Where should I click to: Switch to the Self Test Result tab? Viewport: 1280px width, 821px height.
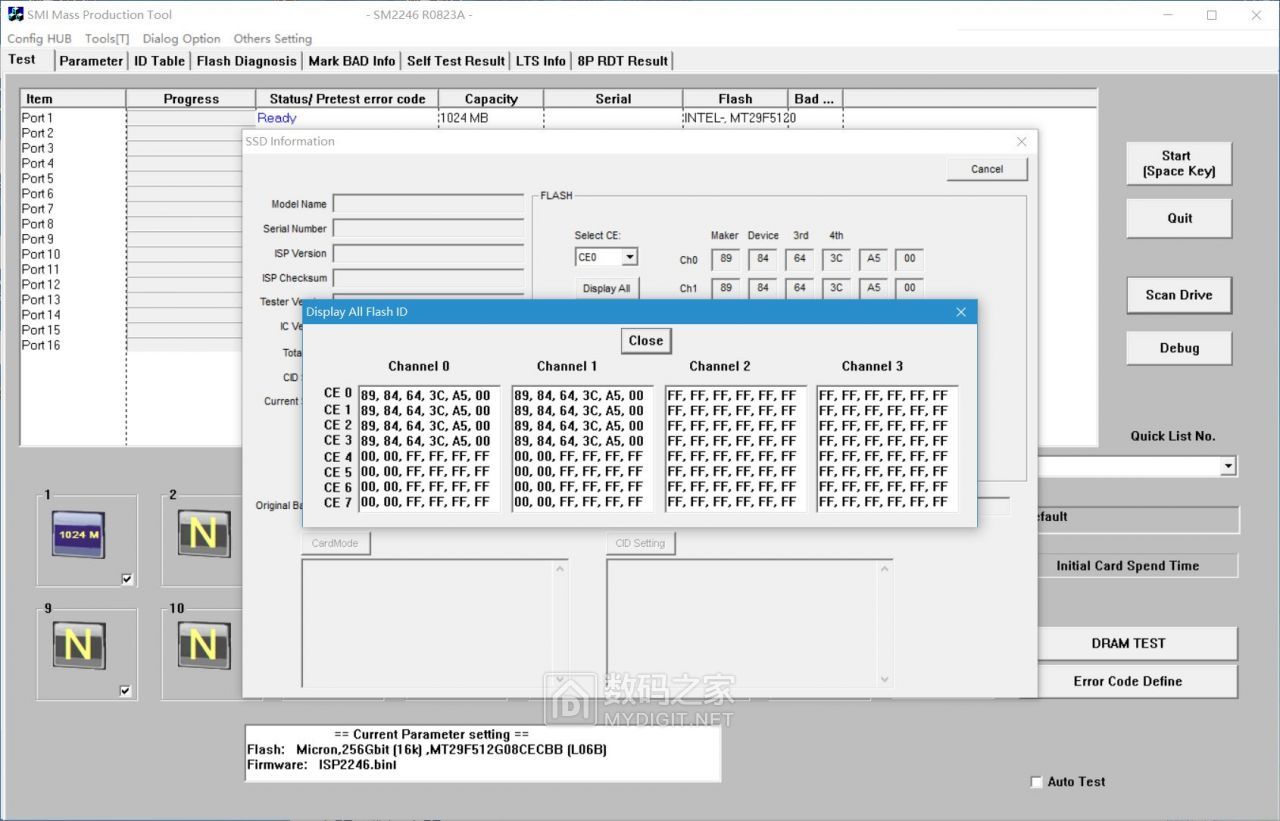(x=456, y=61)
